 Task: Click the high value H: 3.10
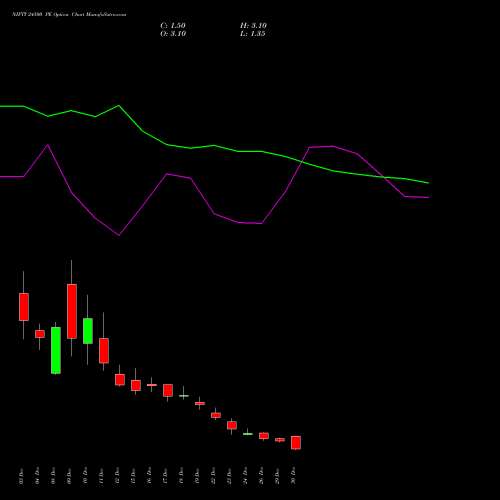pos(253,26)
